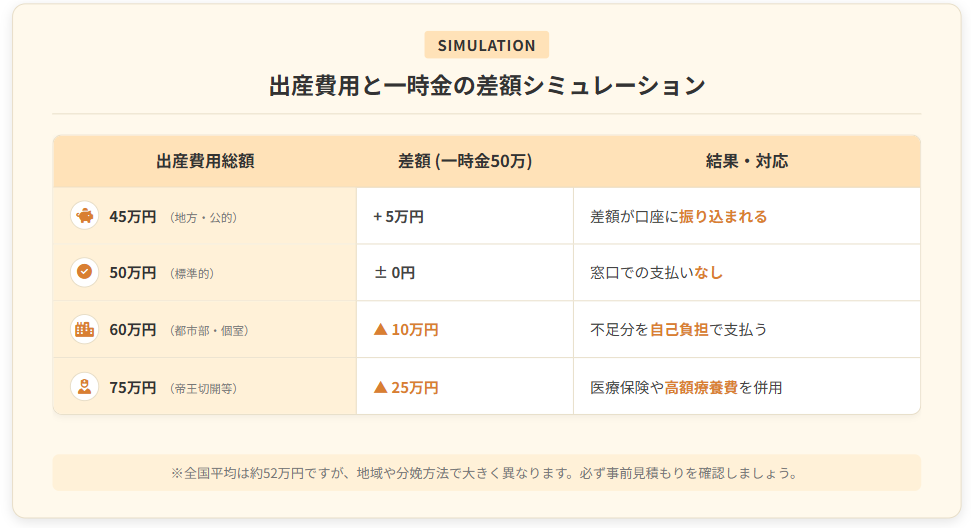Screen dimensions: 971x528
Task: Click the footnote about 全国平均 約52万円
Action: coord(486,473)
